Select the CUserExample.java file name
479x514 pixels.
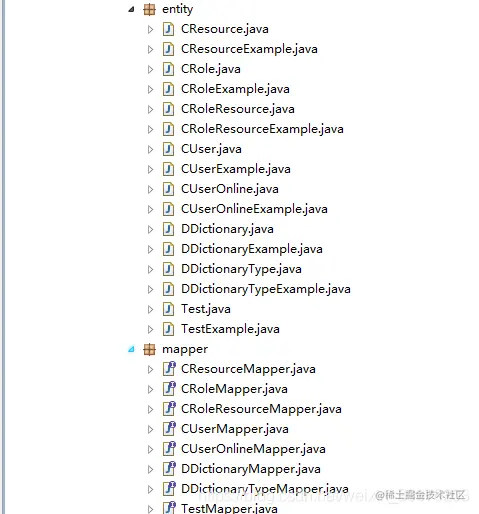[236, 169]
